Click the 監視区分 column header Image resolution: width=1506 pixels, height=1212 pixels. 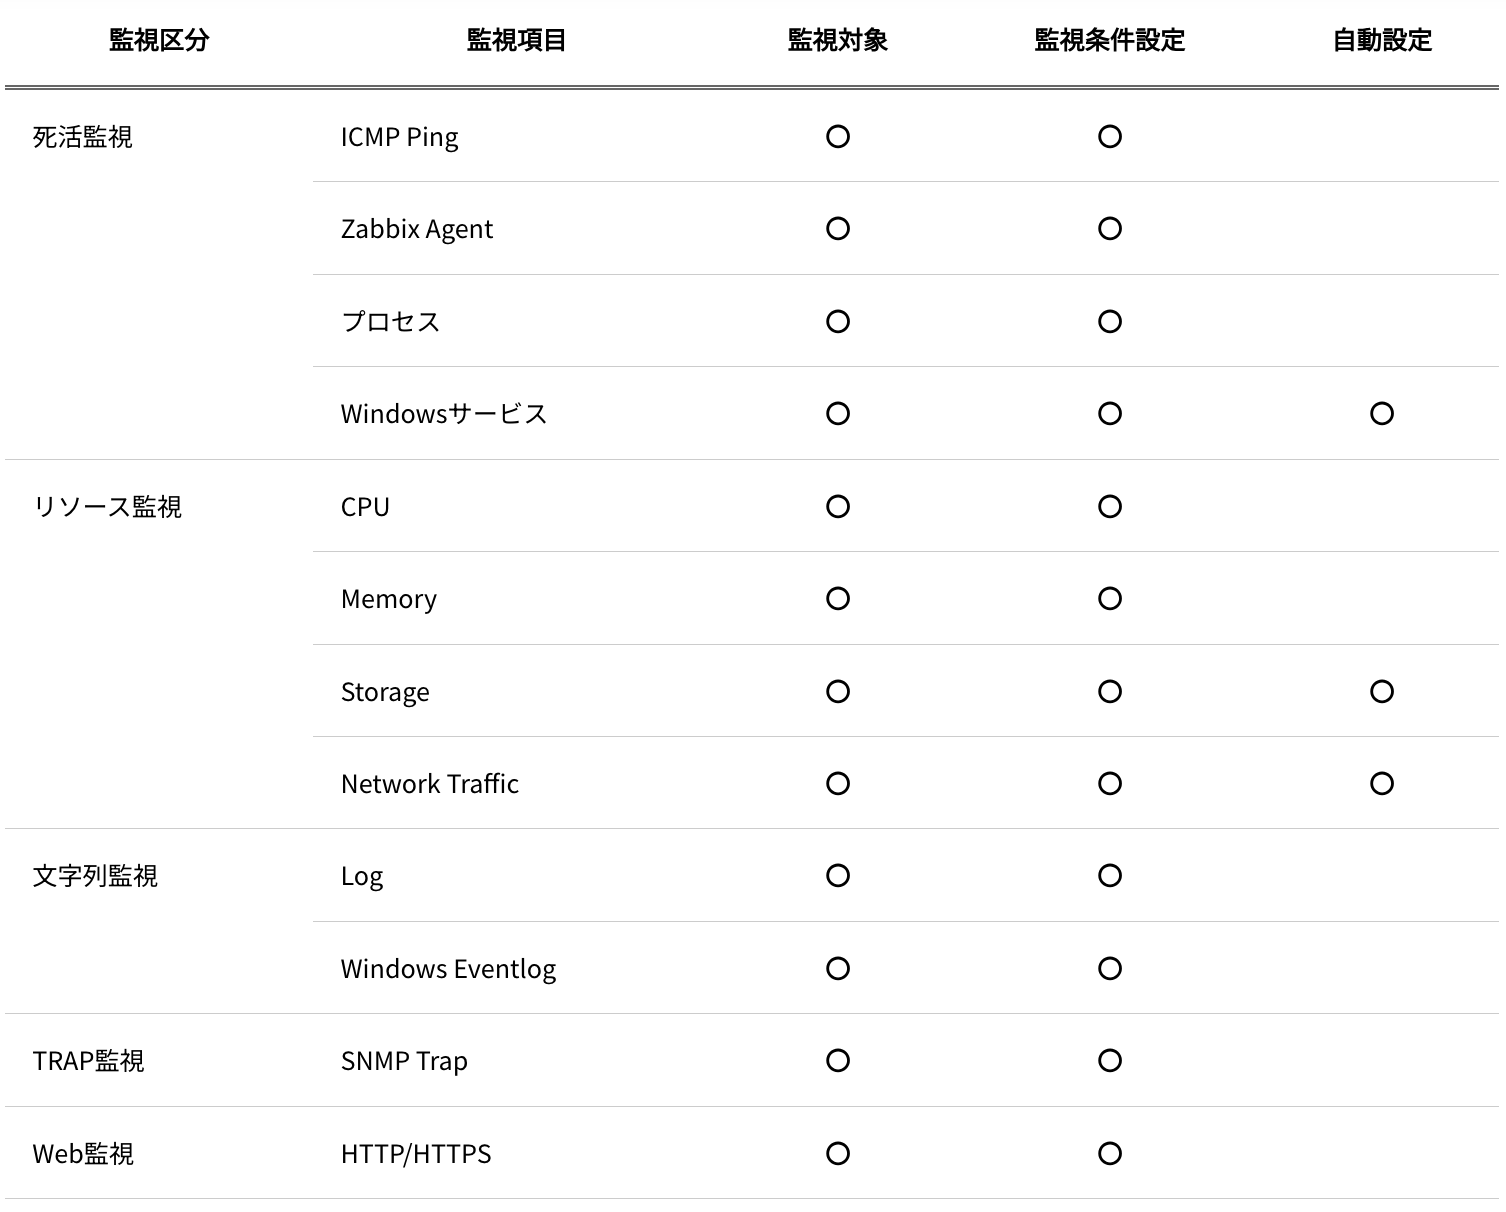click(159, 40)
